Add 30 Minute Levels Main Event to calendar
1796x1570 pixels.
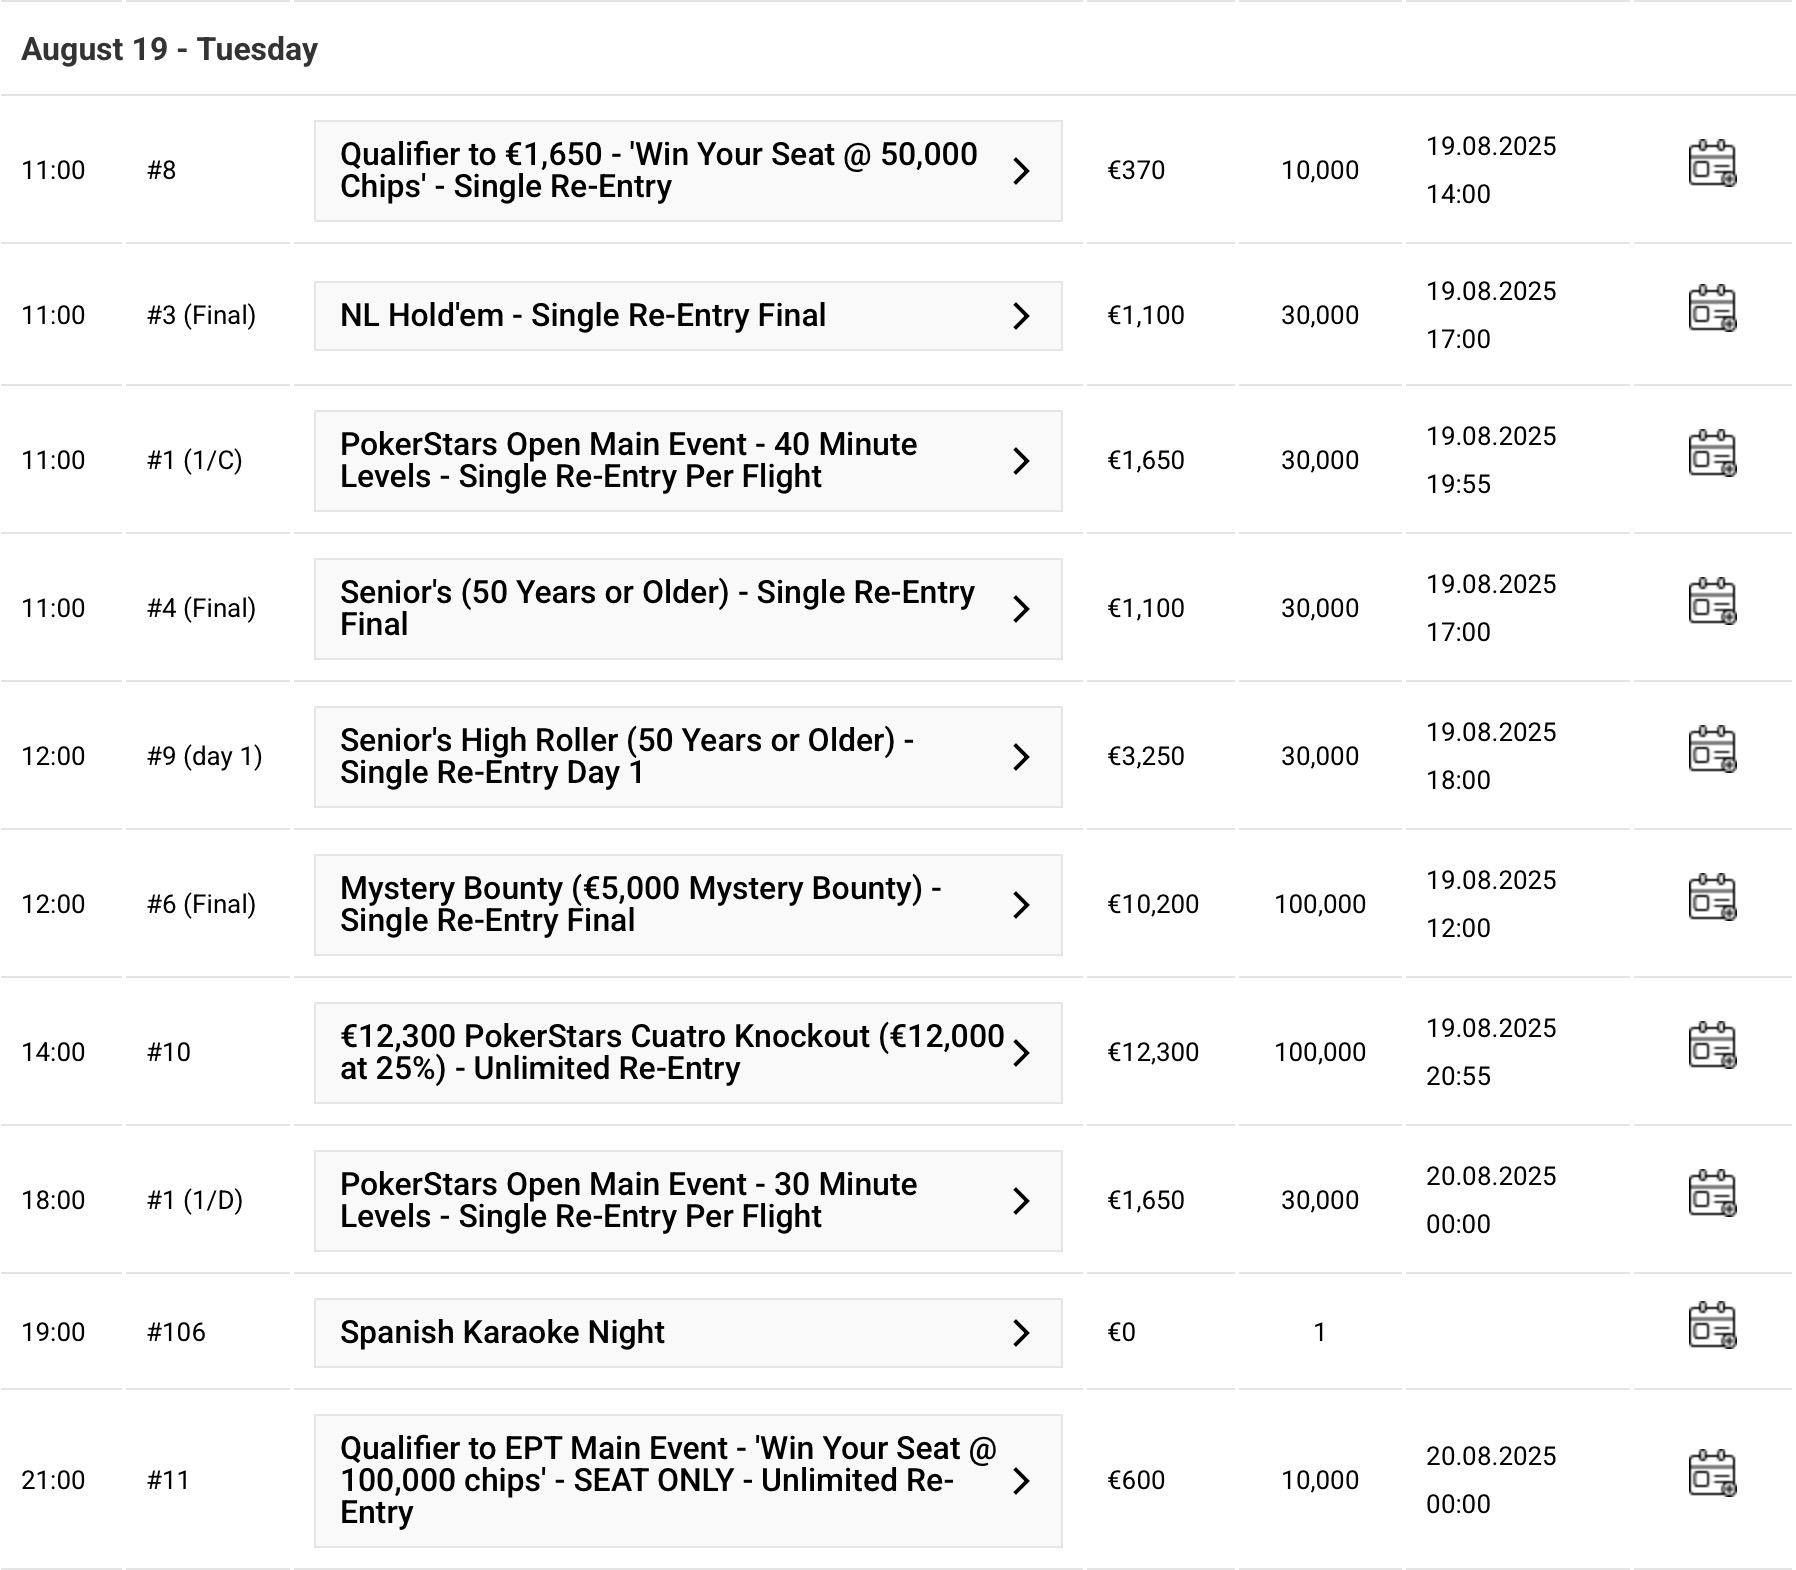1712,1194
